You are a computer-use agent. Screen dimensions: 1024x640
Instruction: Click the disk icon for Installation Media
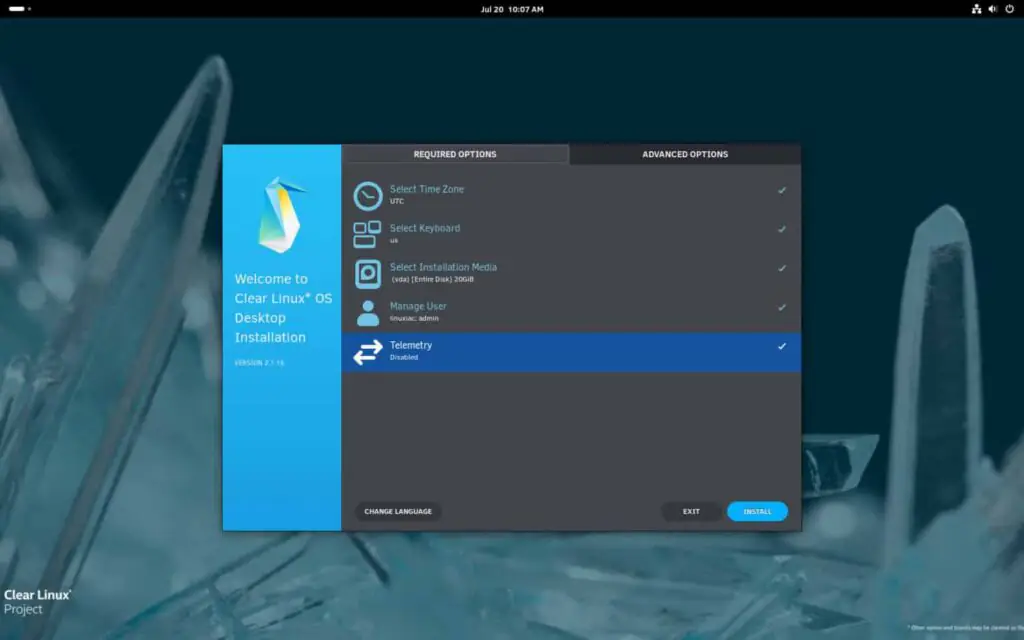pyautogui.click(x=367, y=273)
